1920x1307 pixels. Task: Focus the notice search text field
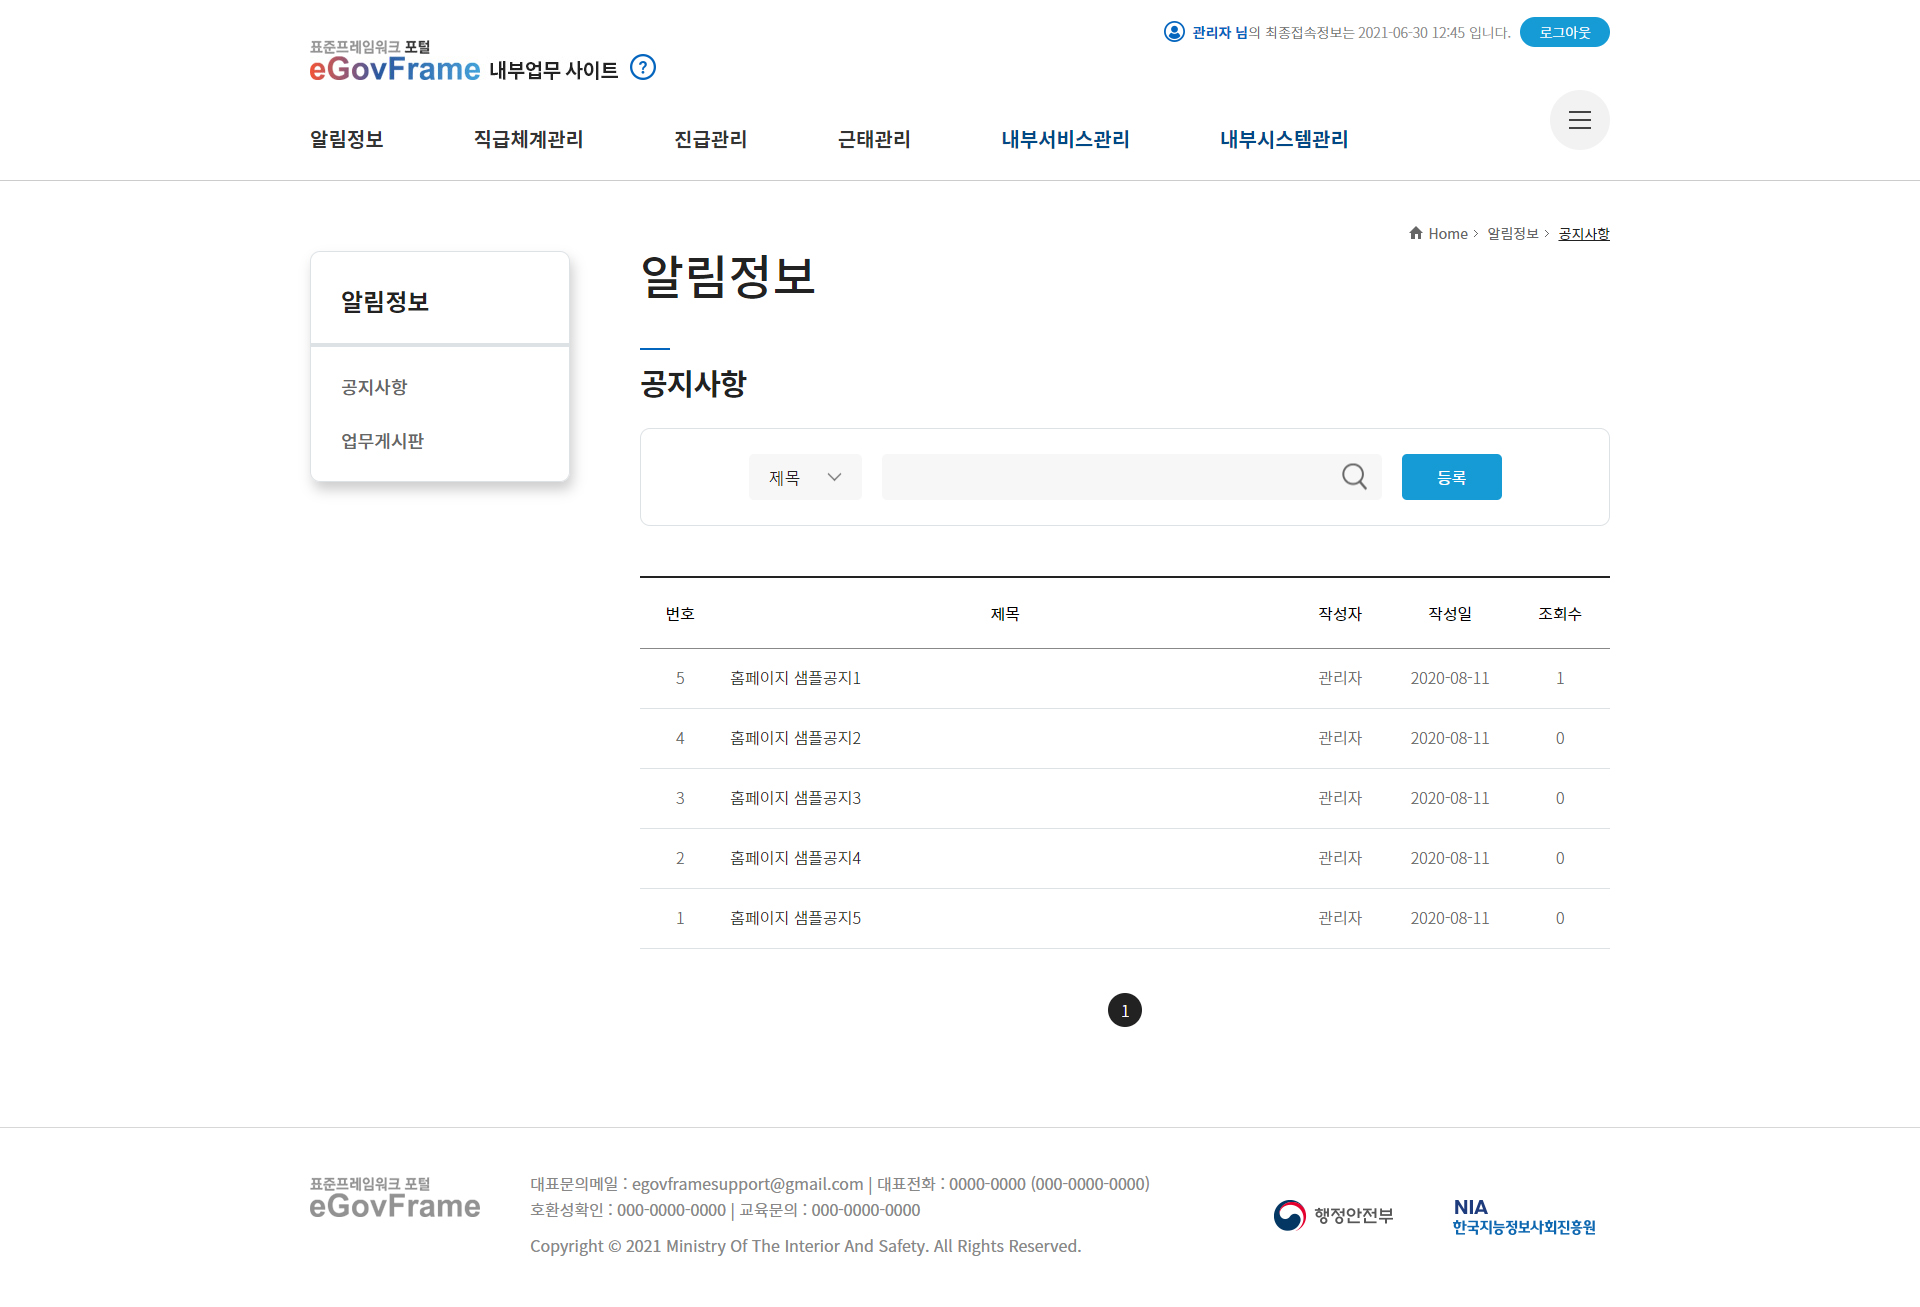pyautogui.click(x=1105, y=477)
